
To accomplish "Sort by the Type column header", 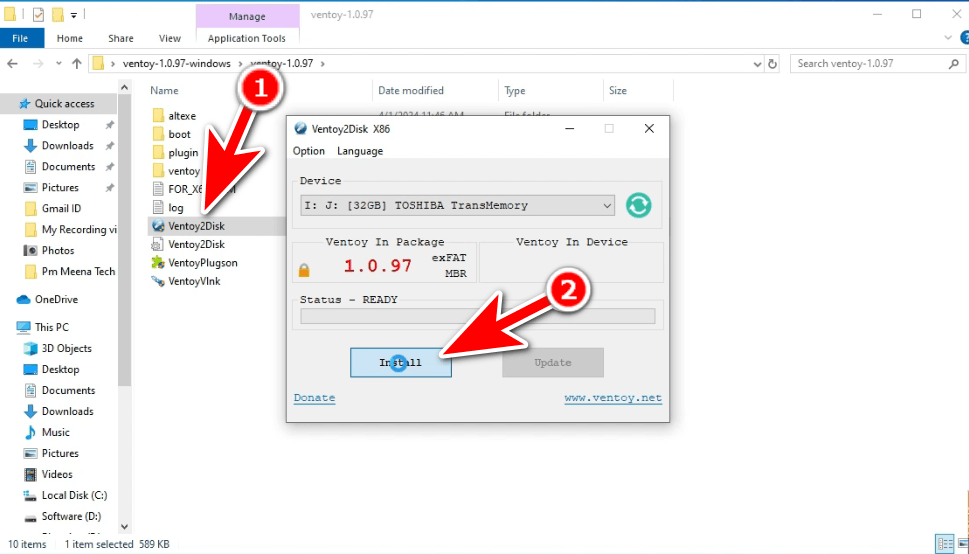I will 514,90.
